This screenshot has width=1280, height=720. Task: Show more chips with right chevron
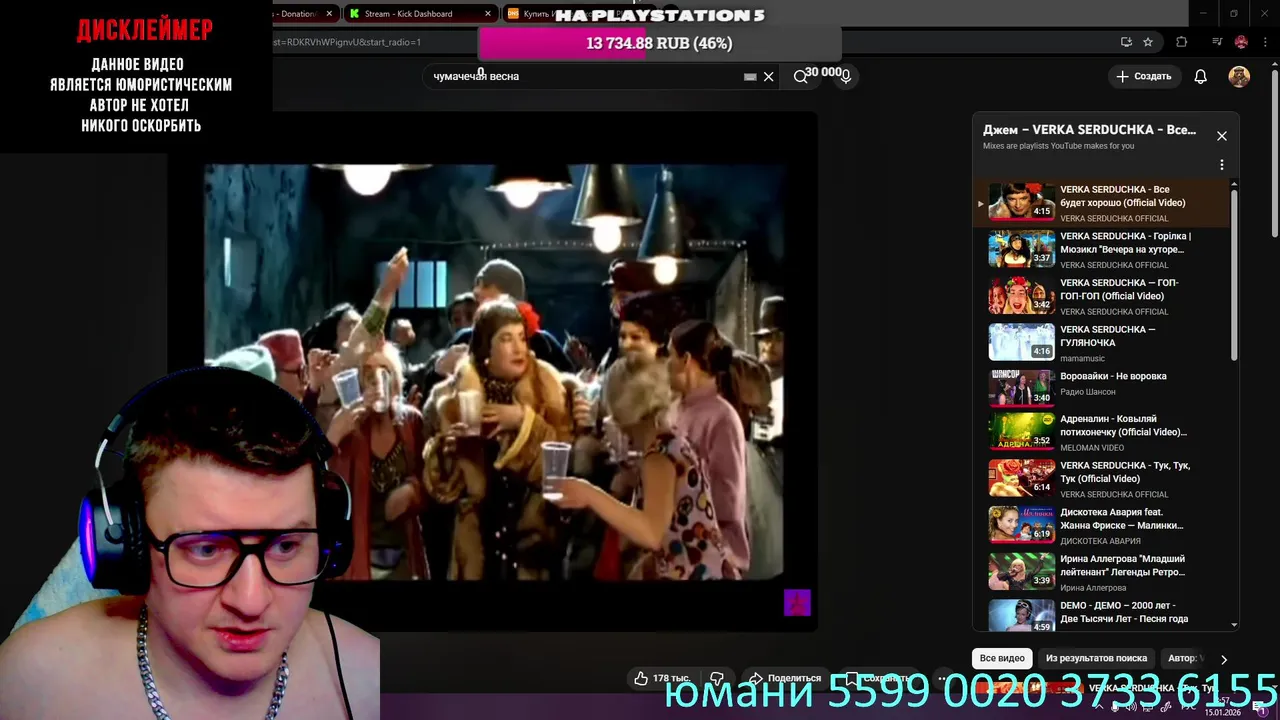click(x=1223, y=659)
